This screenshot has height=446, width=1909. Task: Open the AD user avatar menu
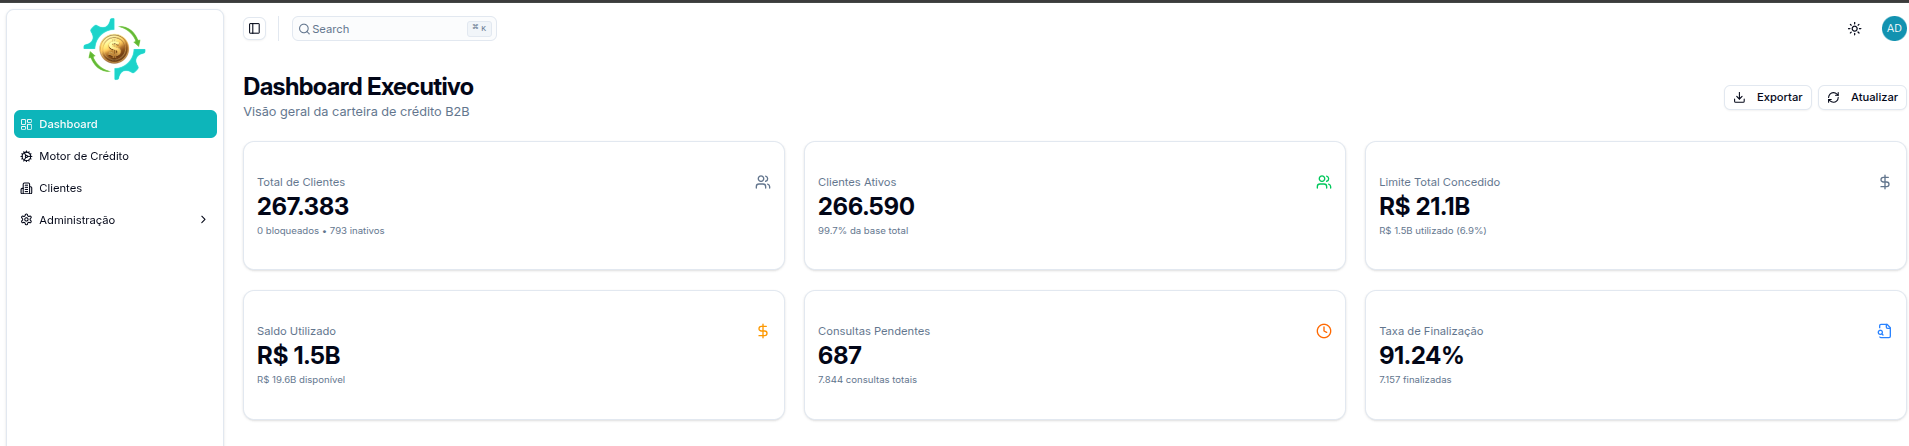click(1894, 29)
